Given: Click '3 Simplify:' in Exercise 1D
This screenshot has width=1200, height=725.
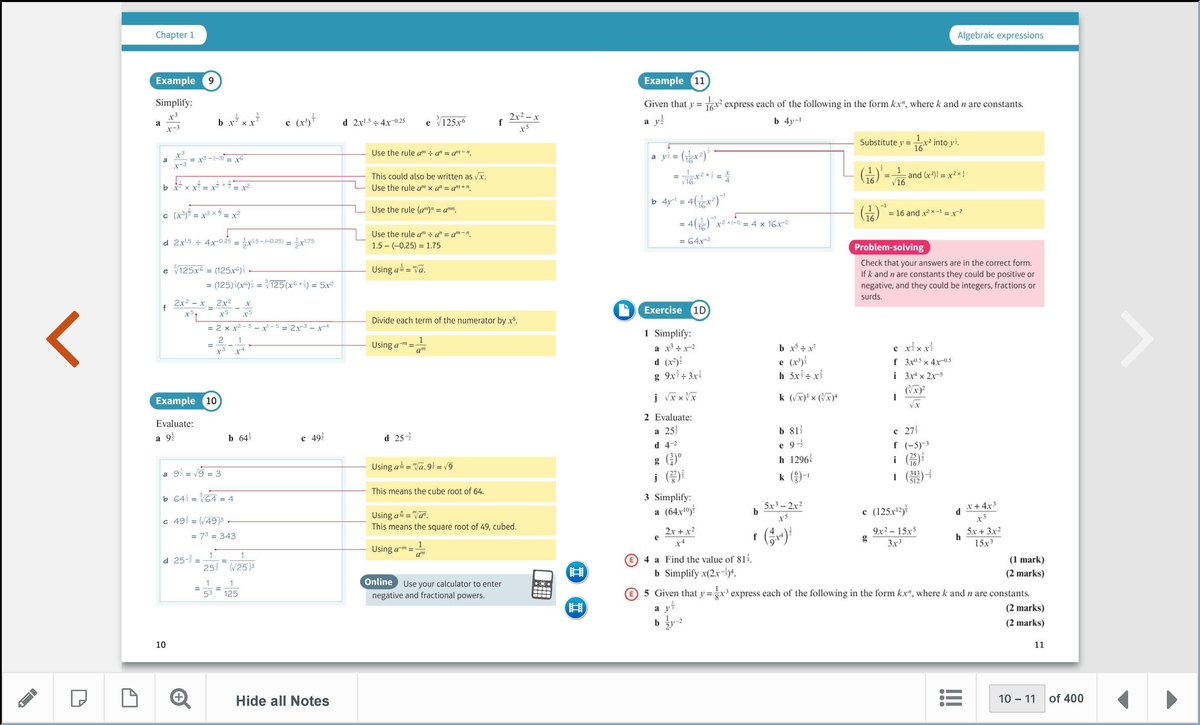Looking at the screenshot, I should click(x=668, y=497).
